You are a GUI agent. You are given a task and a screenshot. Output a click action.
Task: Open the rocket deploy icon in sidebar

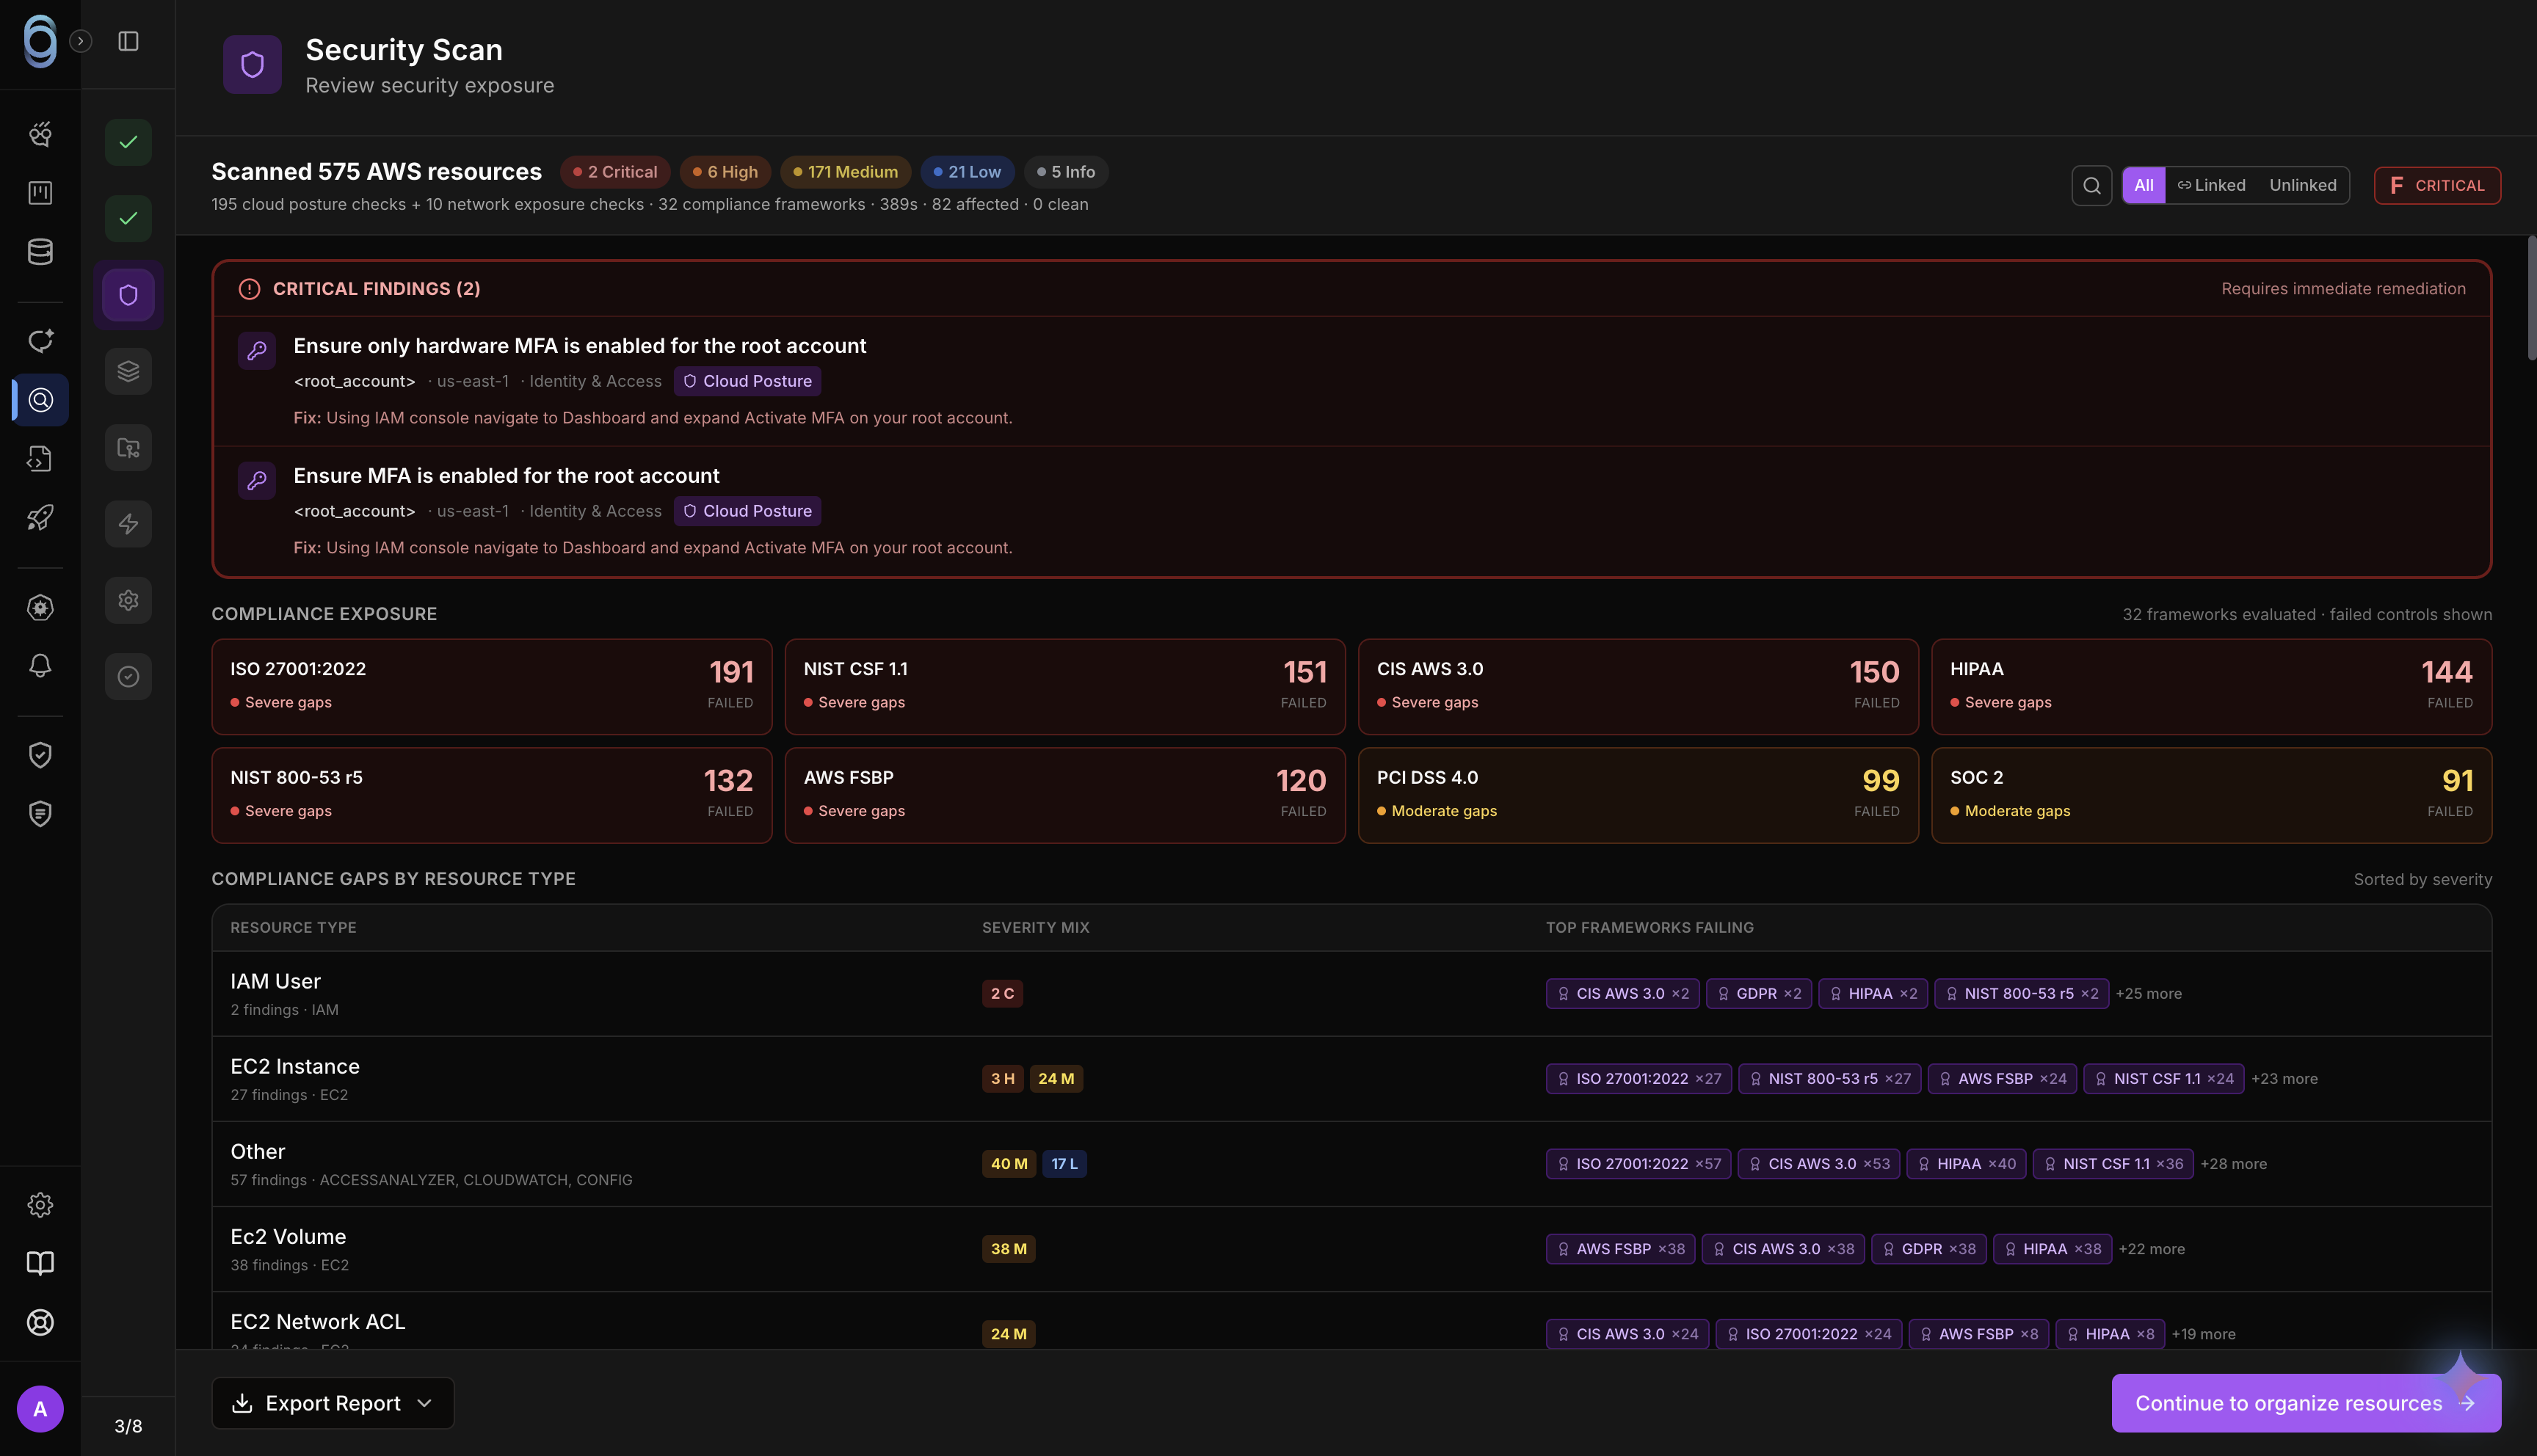coord(40,518)
